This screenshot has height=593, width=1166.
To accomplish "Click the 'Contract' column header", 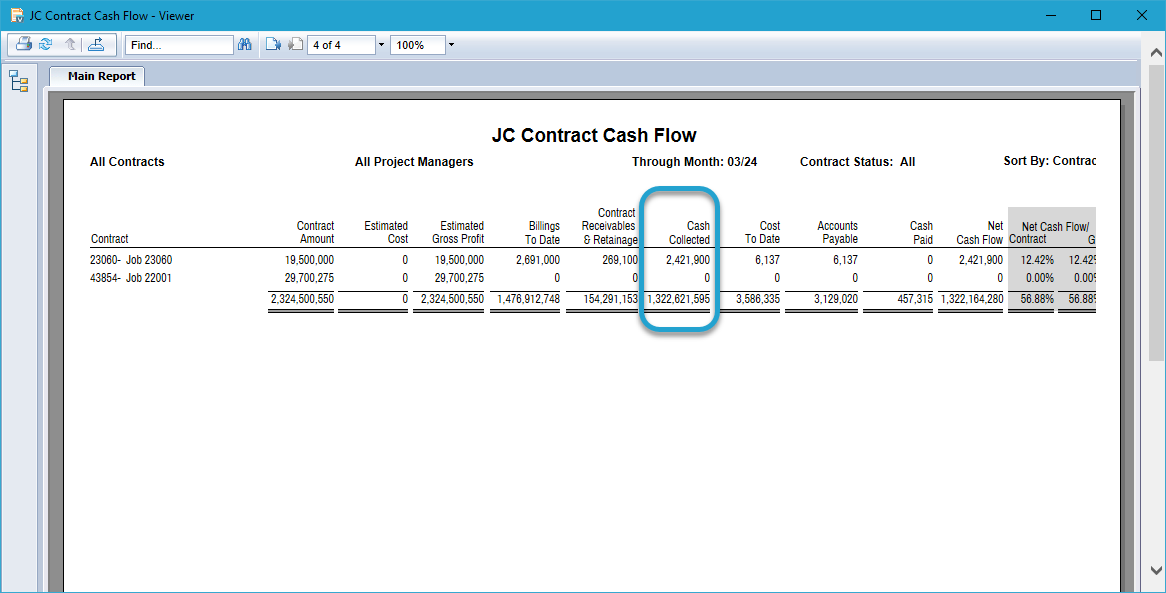I will tap(109, 239).
